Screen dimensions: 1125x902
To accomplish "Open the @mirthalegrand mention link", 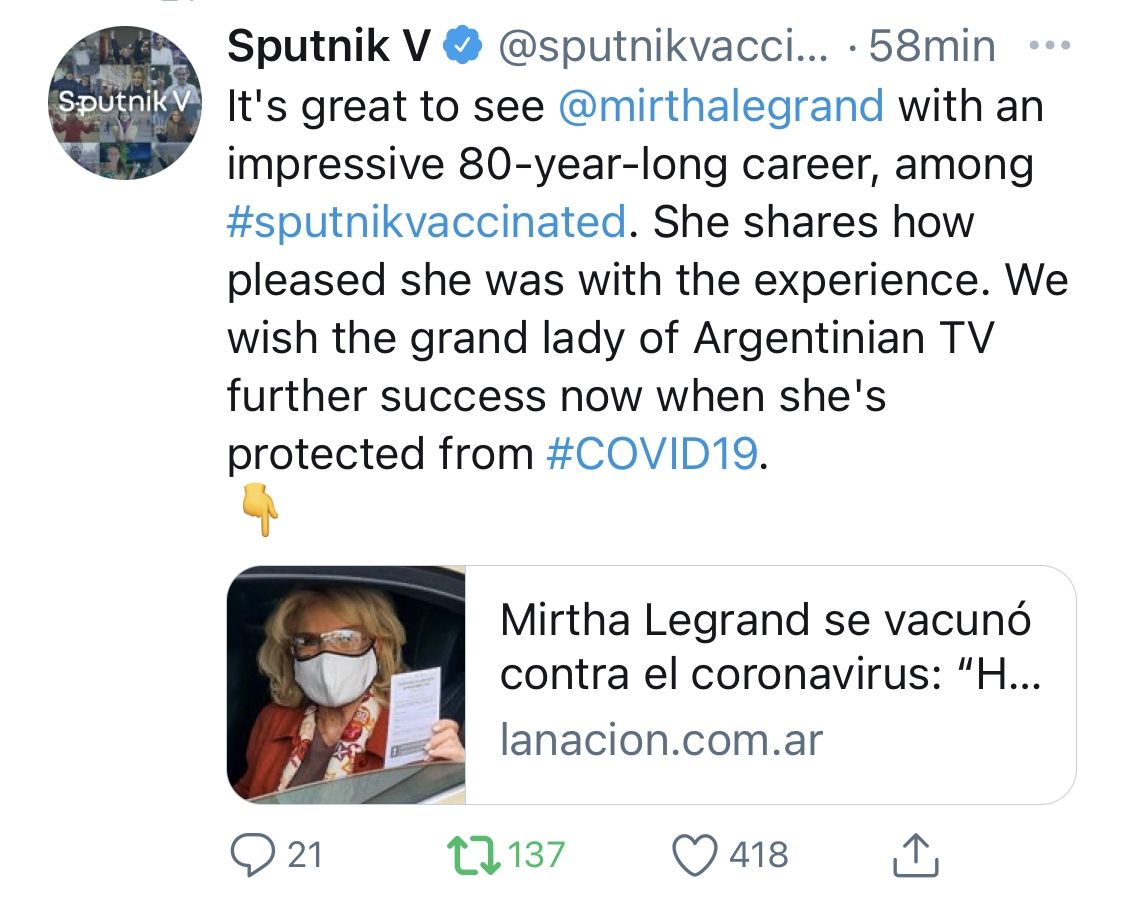I will pos(721,105).
